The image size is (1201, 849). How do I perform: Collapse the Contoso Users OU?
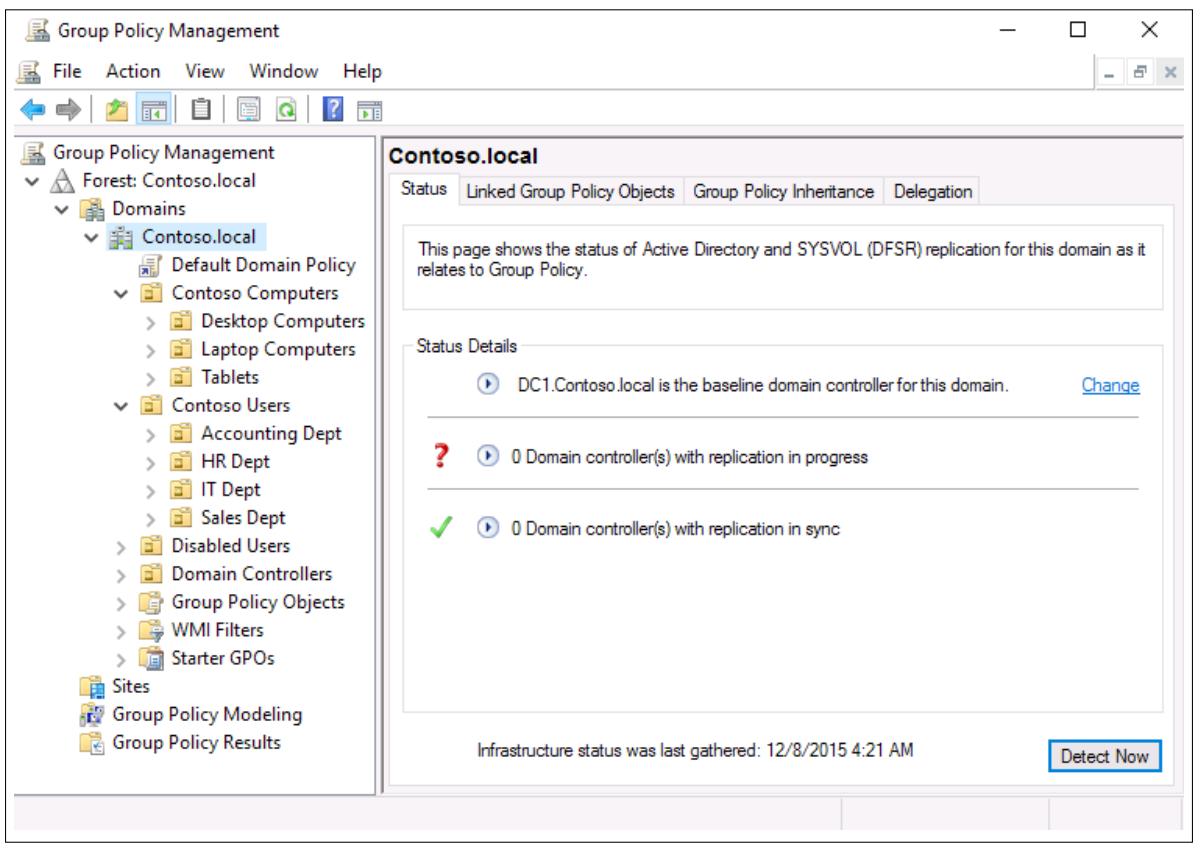(120, 406)
